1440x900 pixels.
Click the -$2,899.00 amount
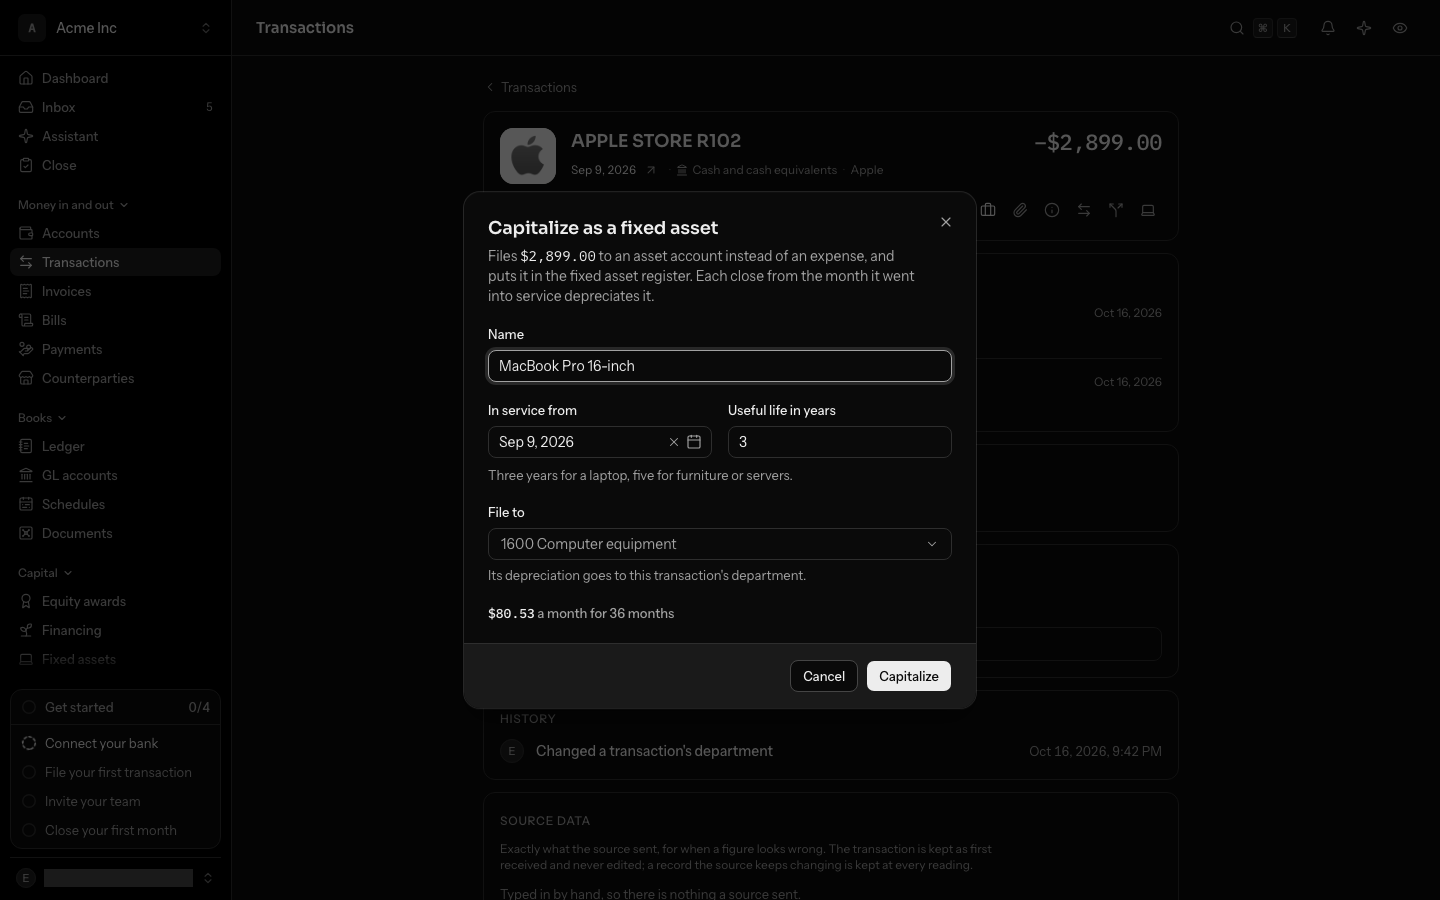click(x=1098, y=142)
